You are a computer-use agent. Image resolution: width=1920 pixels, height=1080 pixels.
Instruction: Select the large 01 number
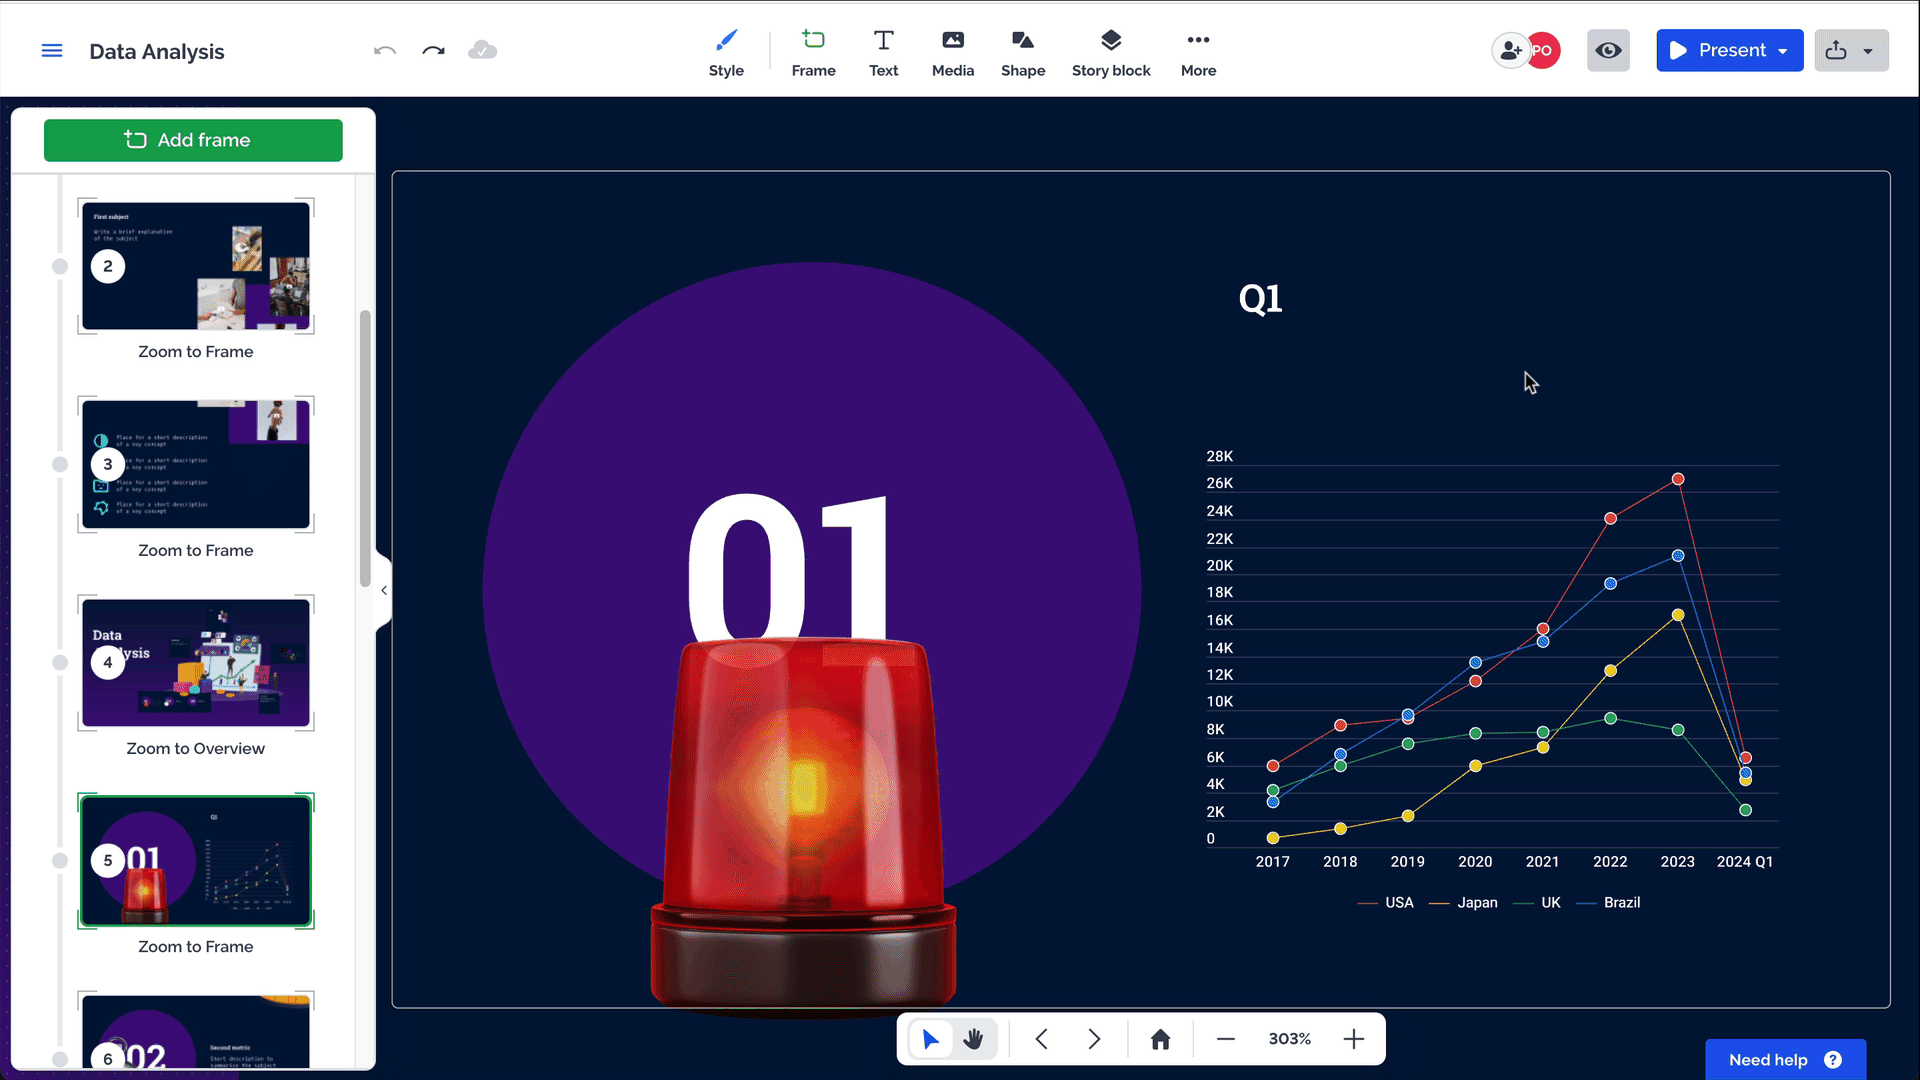[787, 565]
